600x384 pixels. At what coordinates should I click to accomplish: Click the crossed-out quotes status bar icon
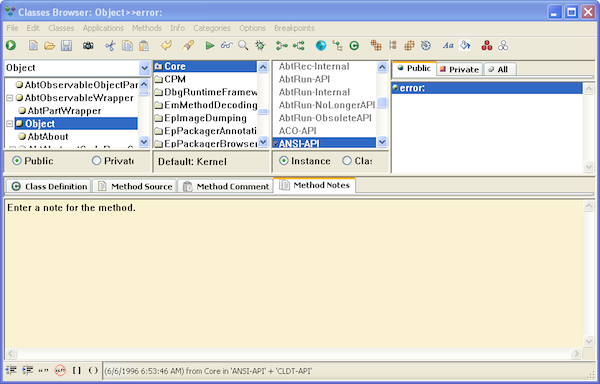60,370
